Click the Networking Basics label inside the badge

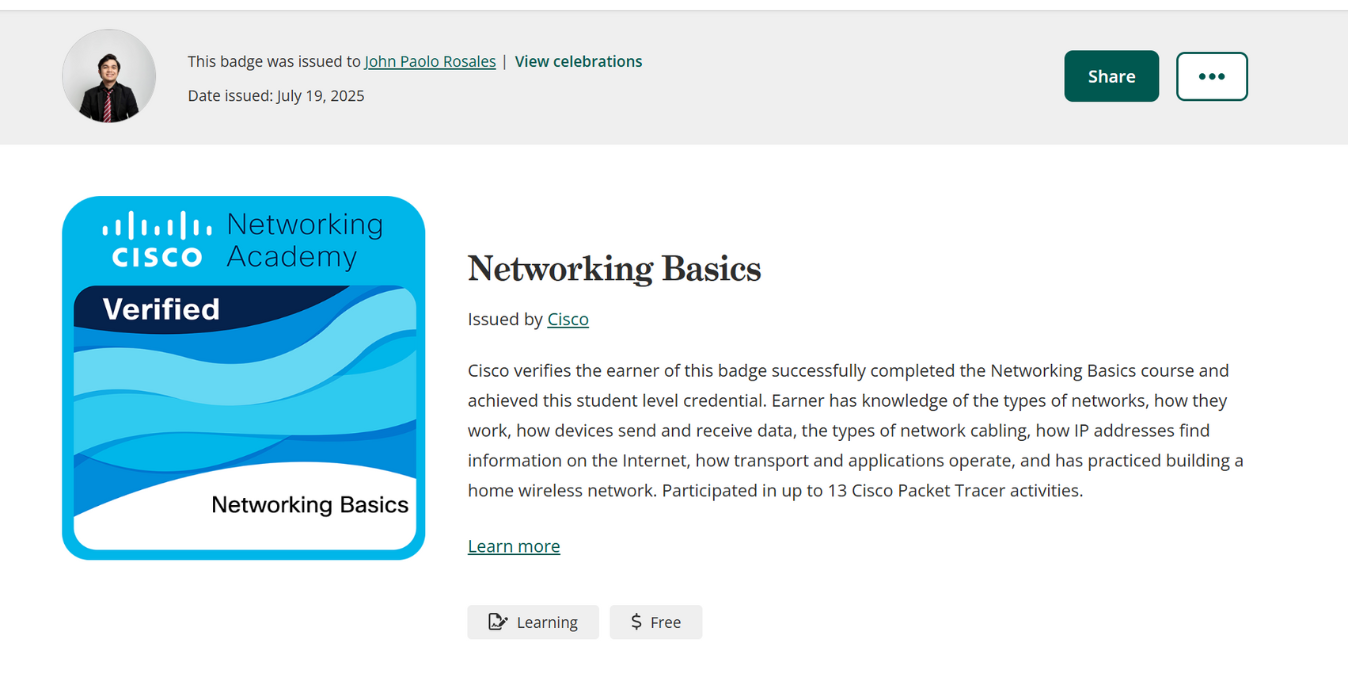(310, 505)
